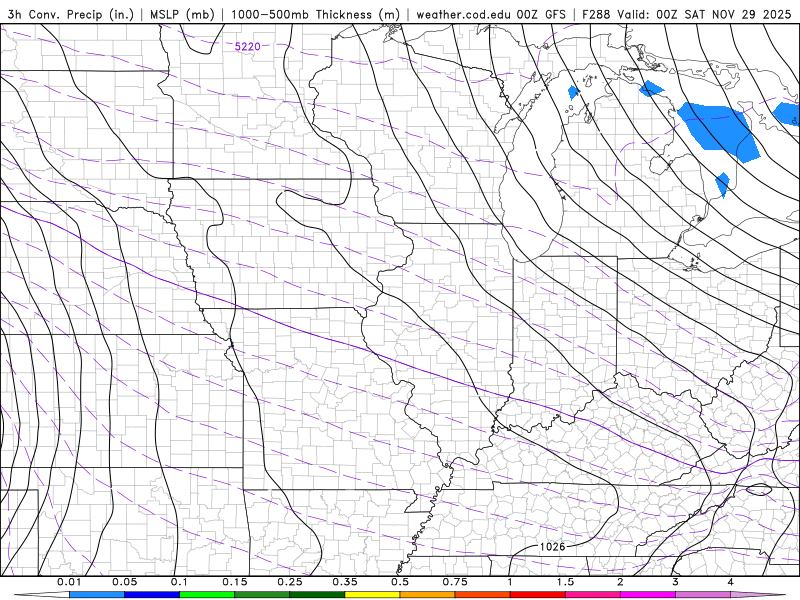Select the yellow legend color segment
The height and width of the screenshot is (600, 800).
(372, 595)
